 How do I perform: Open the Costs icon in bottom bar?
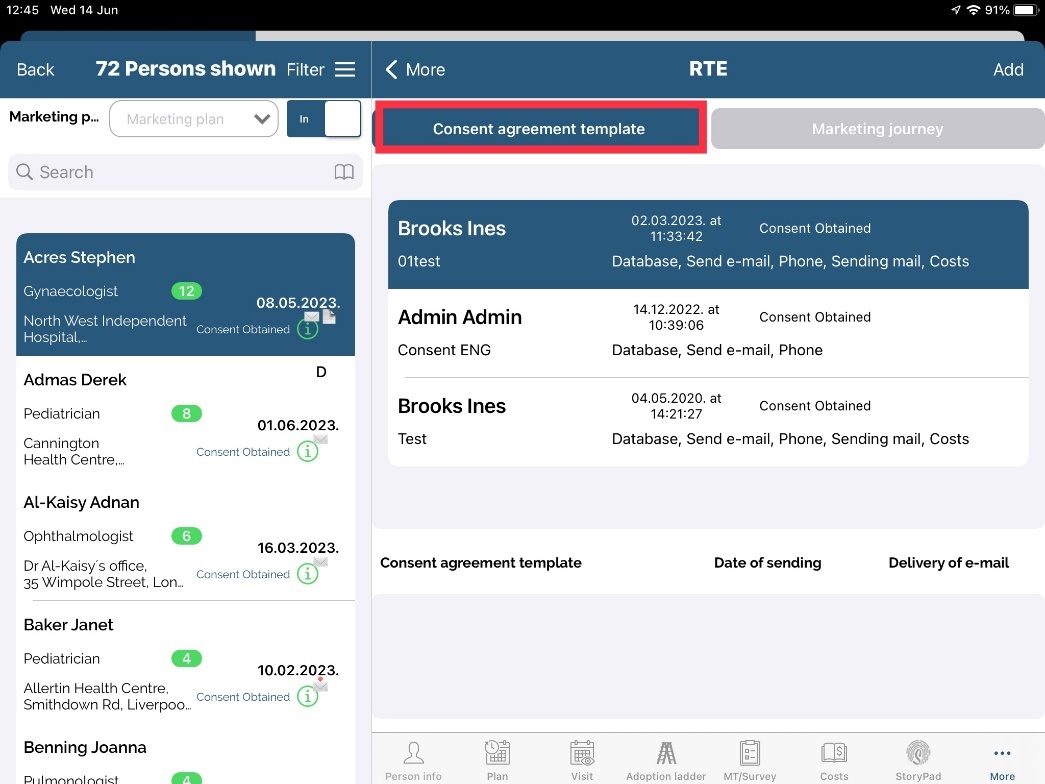(x=834, y=754)
